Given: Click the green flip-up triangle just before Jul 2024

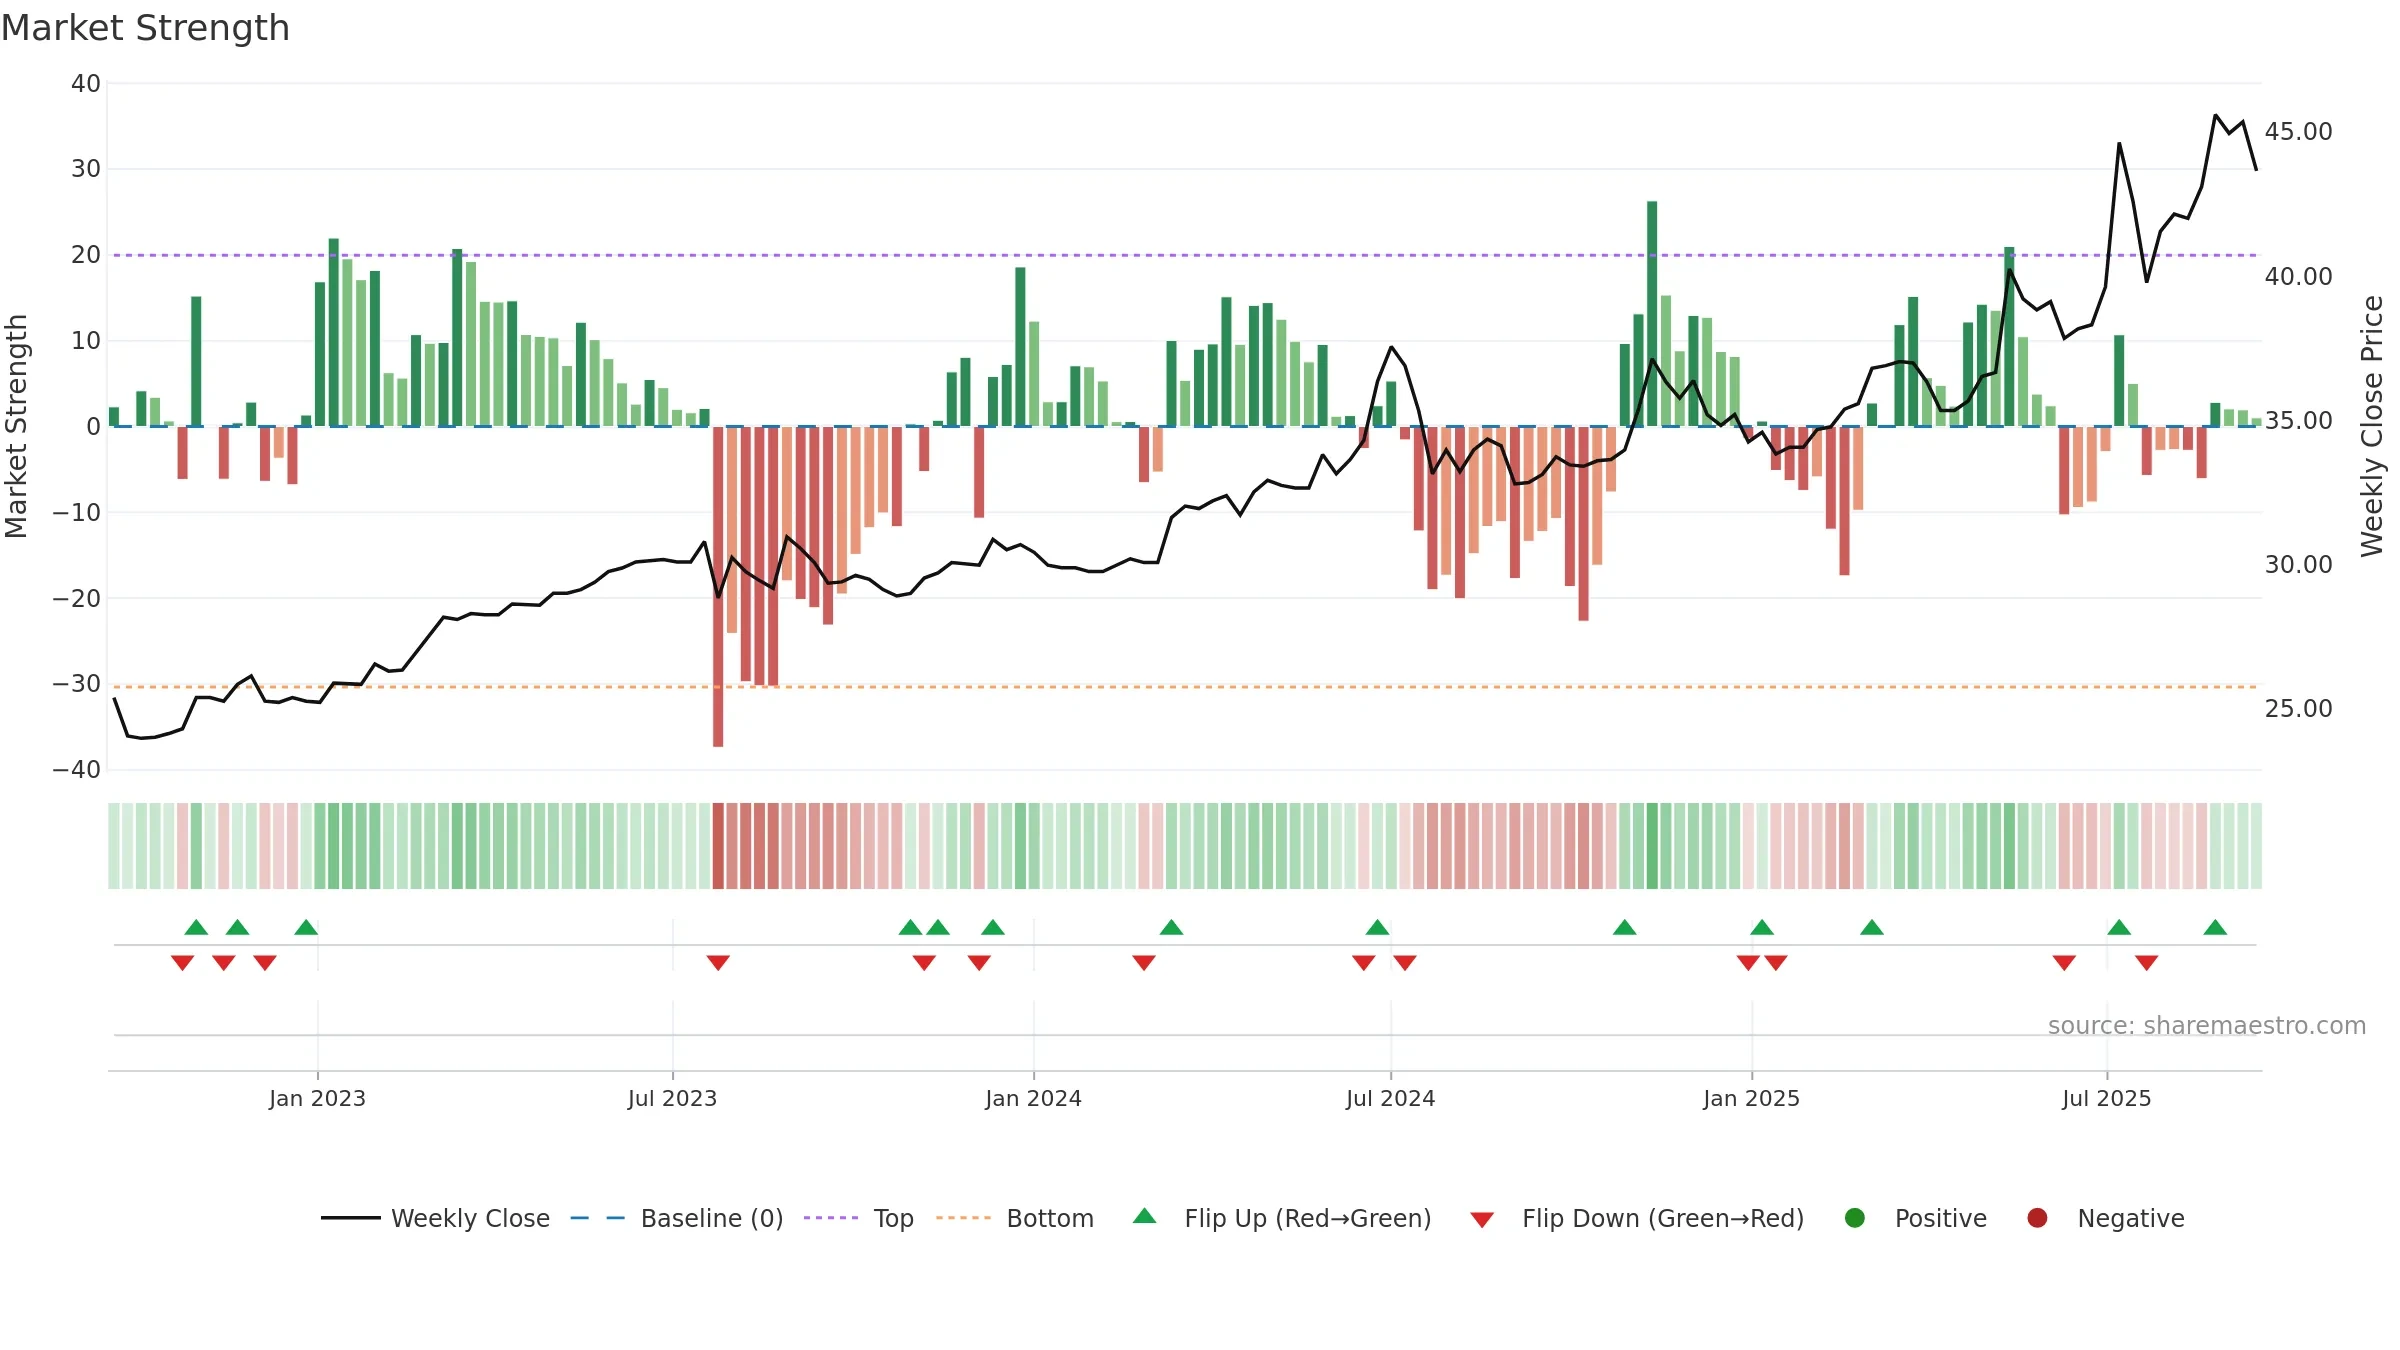Looking at the screenshot, I should (1377, 927).
